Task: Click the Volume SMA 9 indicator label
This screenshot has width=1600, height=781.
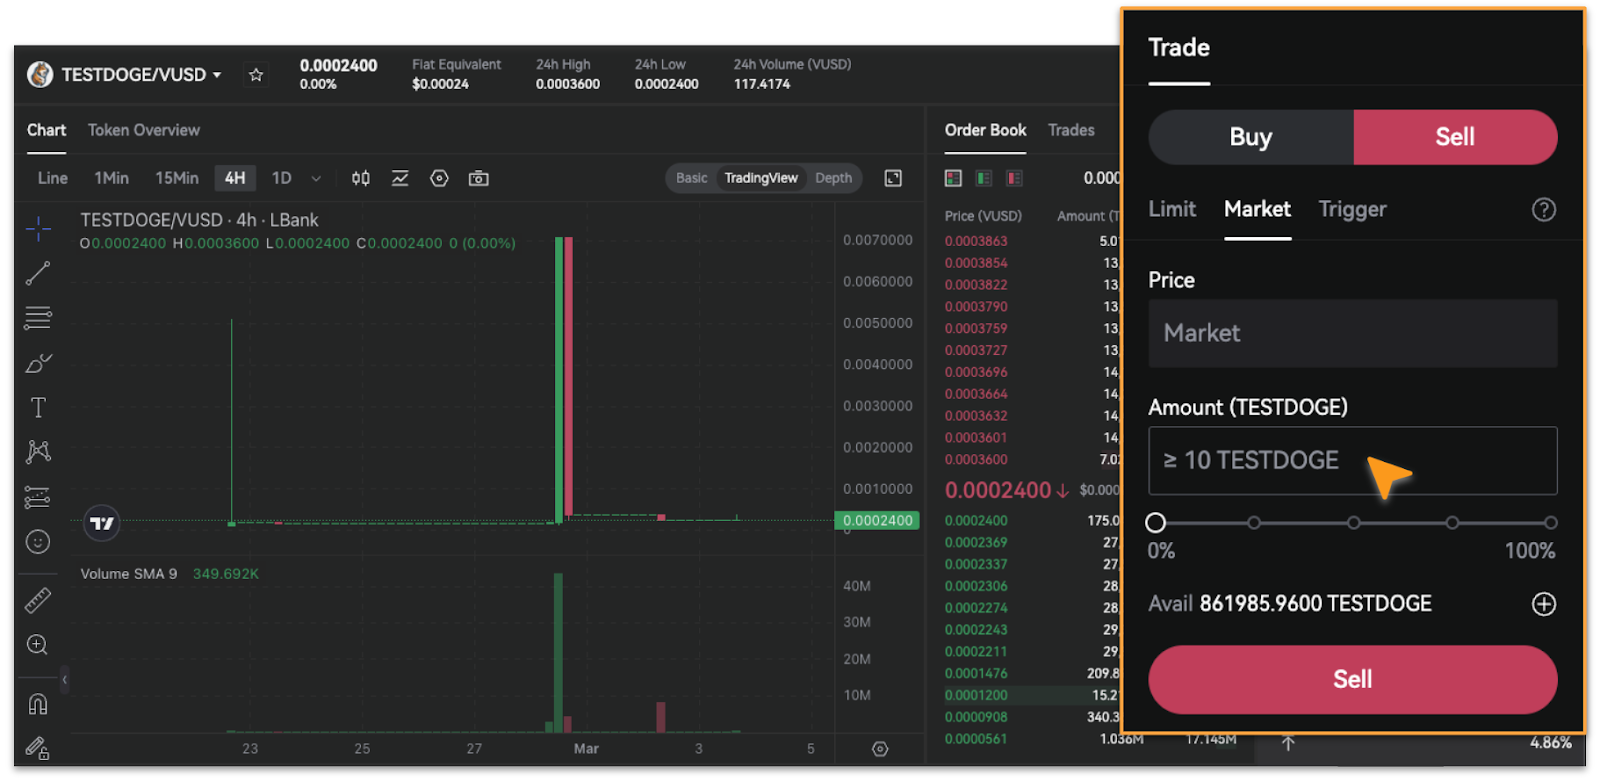Action: point(129,574)
